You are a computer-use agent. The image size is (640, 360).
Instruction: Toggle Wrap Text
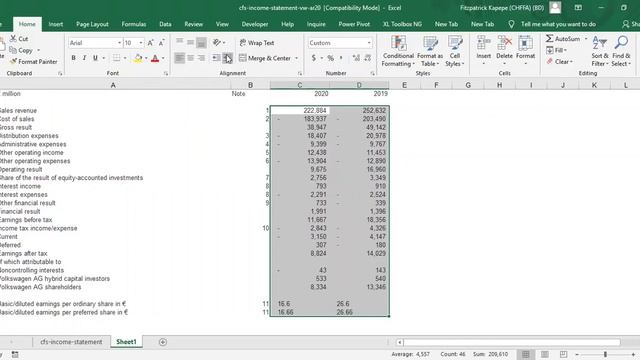pos(257,43)
